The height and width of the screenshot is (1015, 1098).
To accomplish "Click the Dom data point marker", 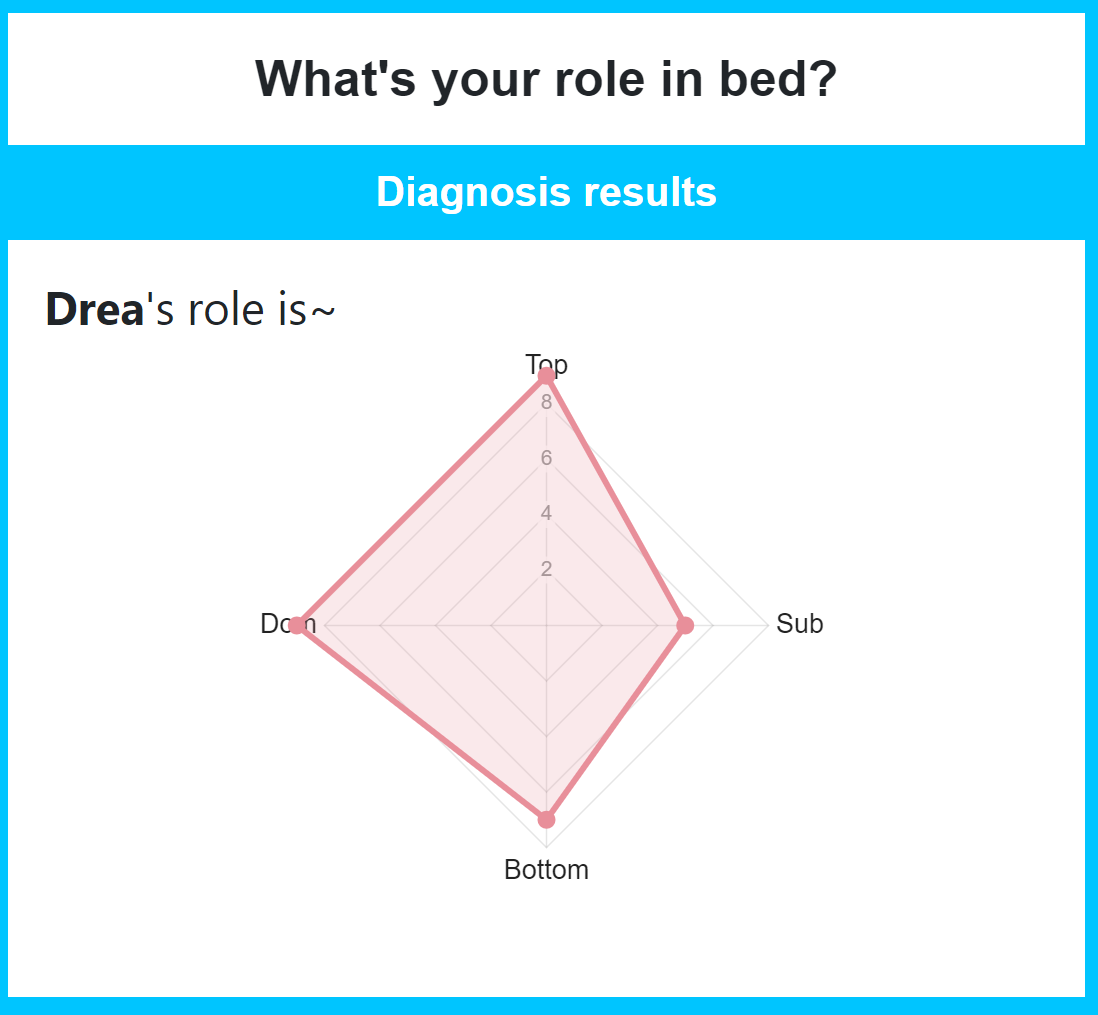I will coord(296,626).
